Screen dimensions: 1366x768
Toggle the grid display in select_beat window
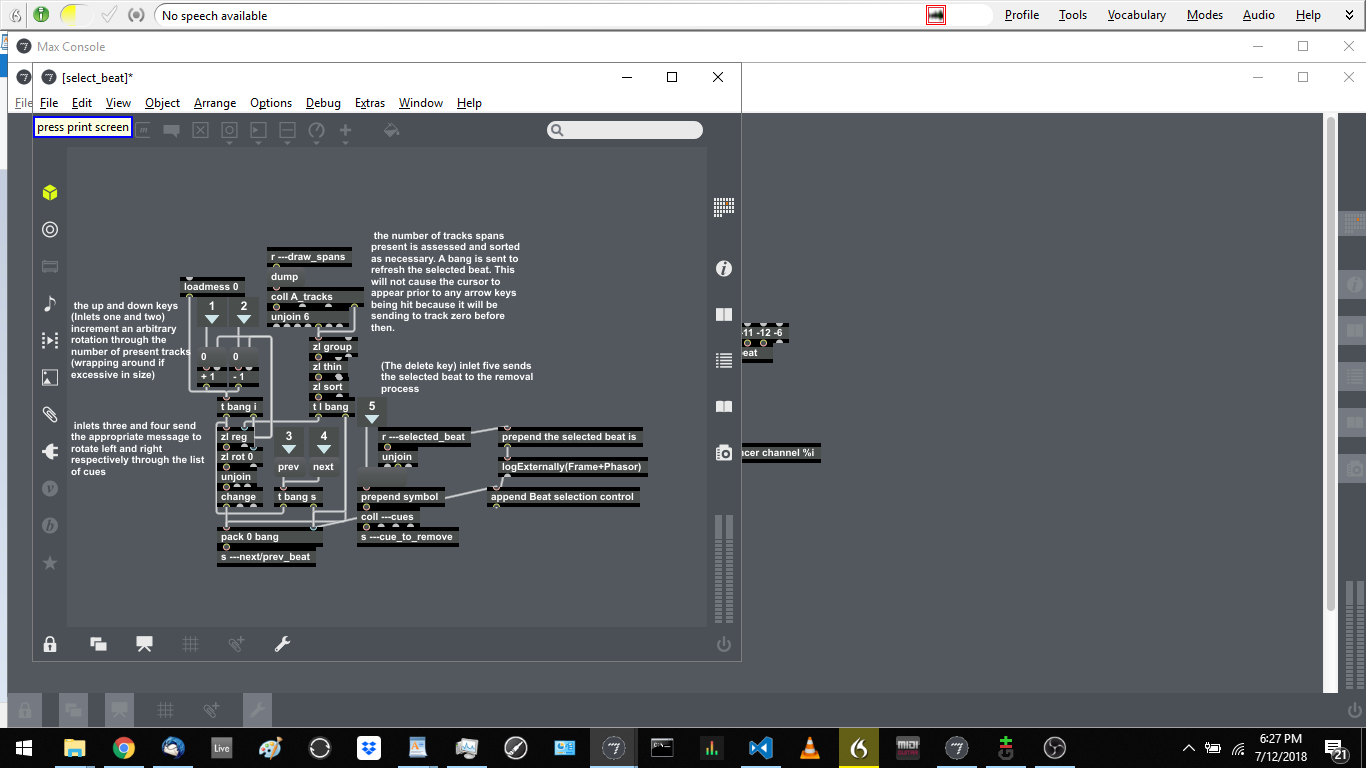pyautogui.click(x=190, y=644)
